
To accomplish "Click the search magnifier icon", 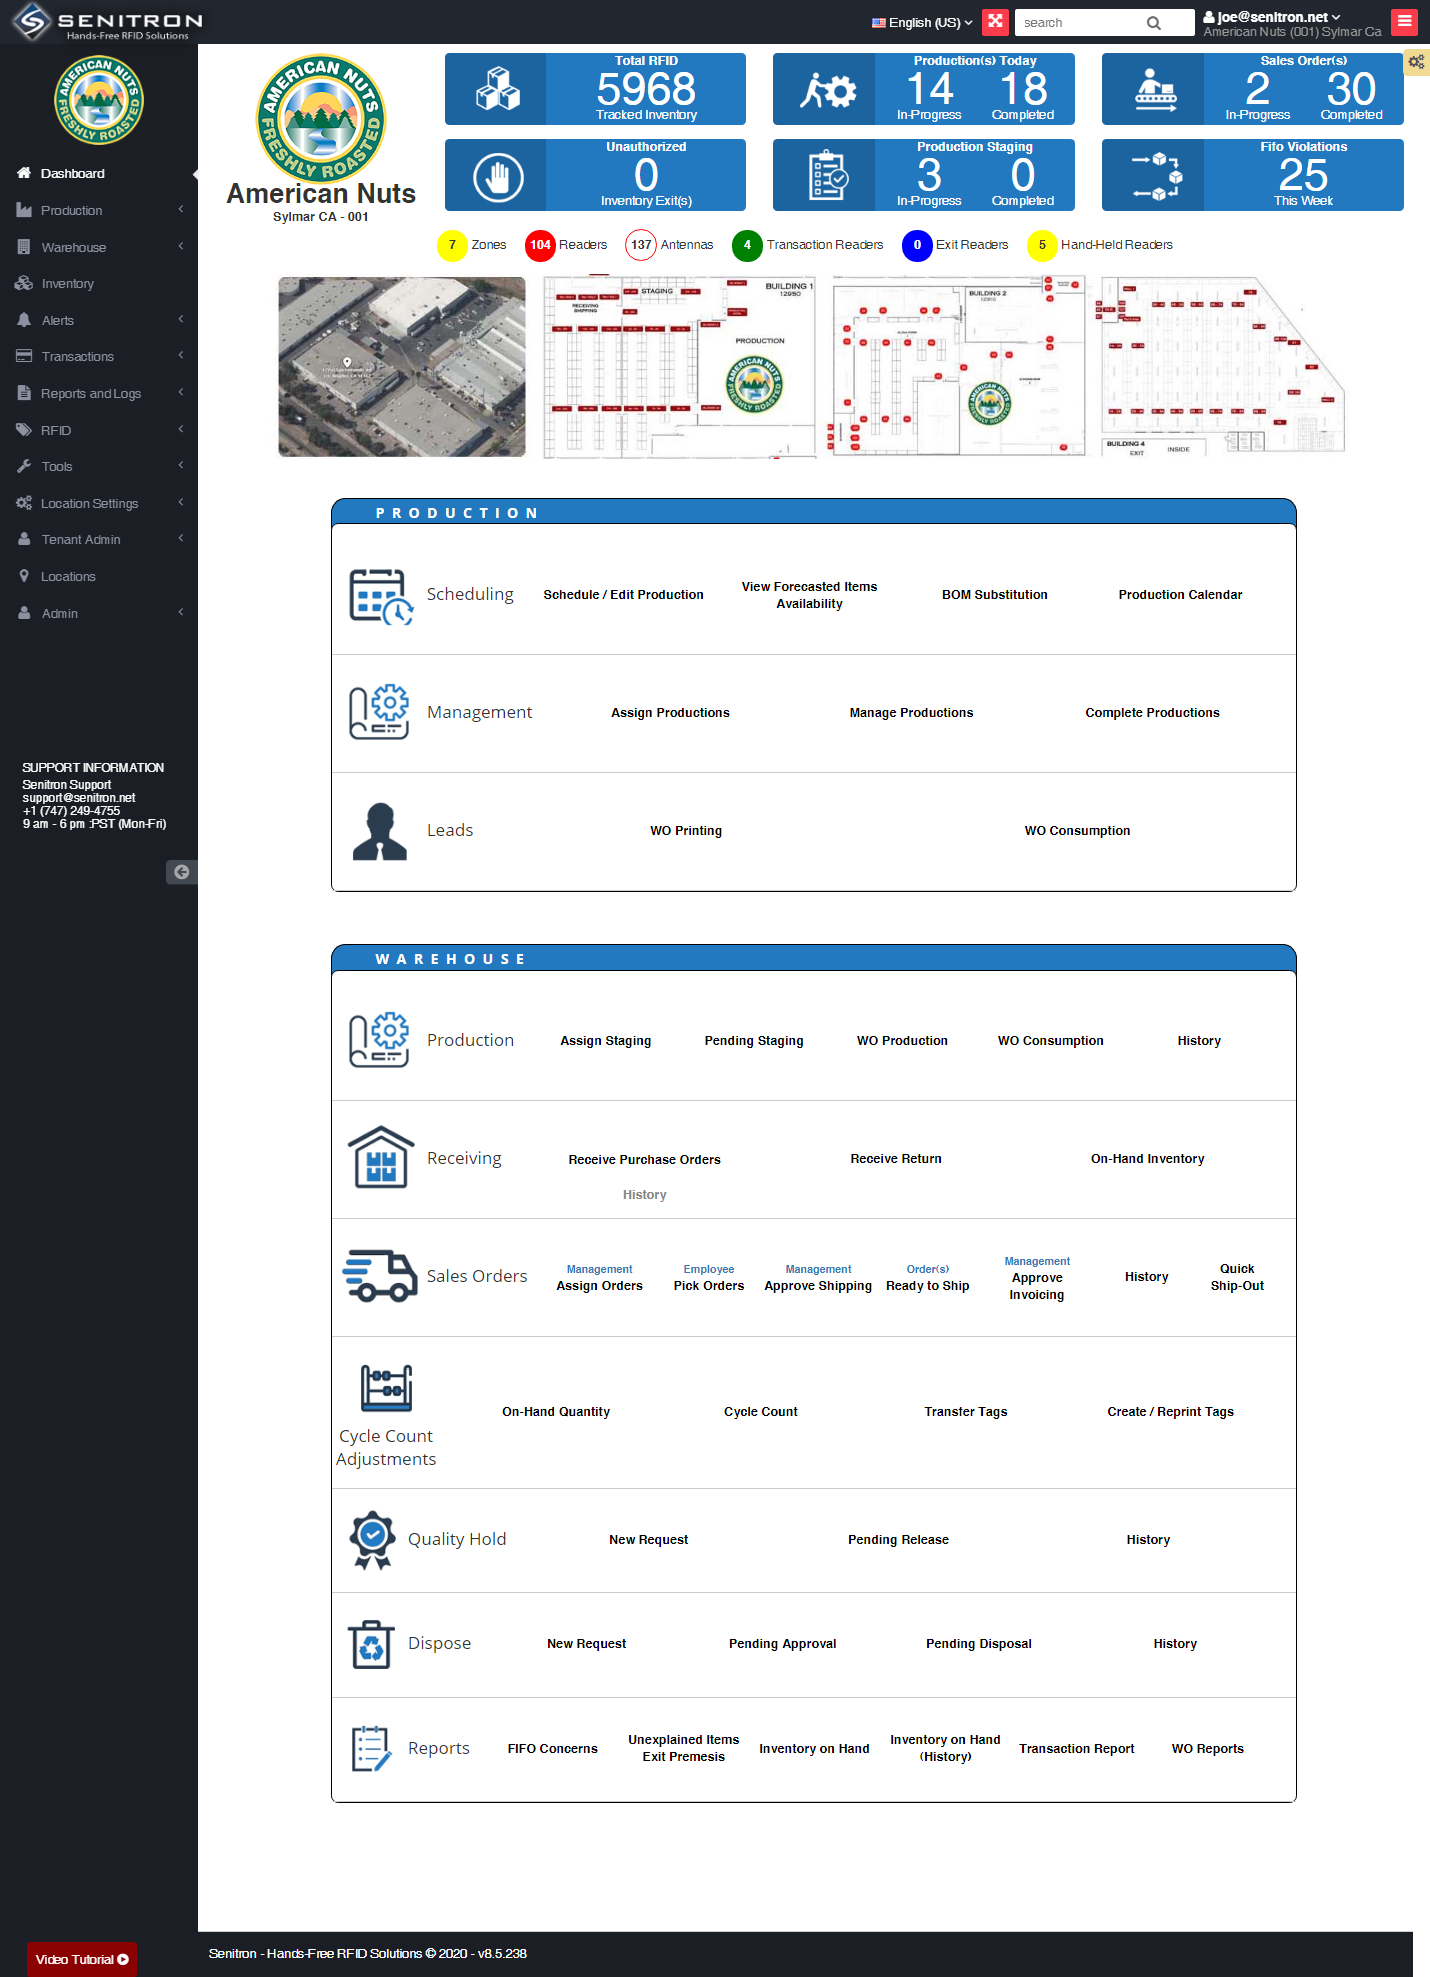I will pos(1153,23).
